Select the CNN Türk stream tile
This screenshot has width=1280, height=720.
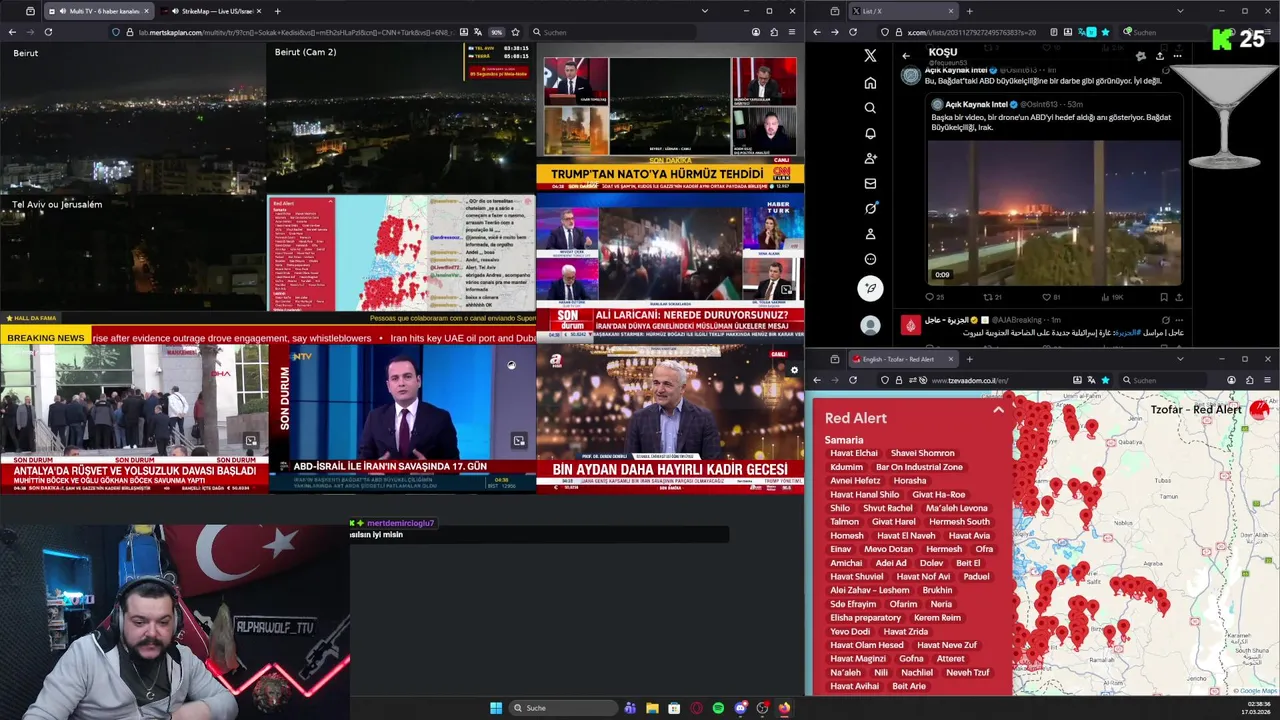tap(670, 117)
